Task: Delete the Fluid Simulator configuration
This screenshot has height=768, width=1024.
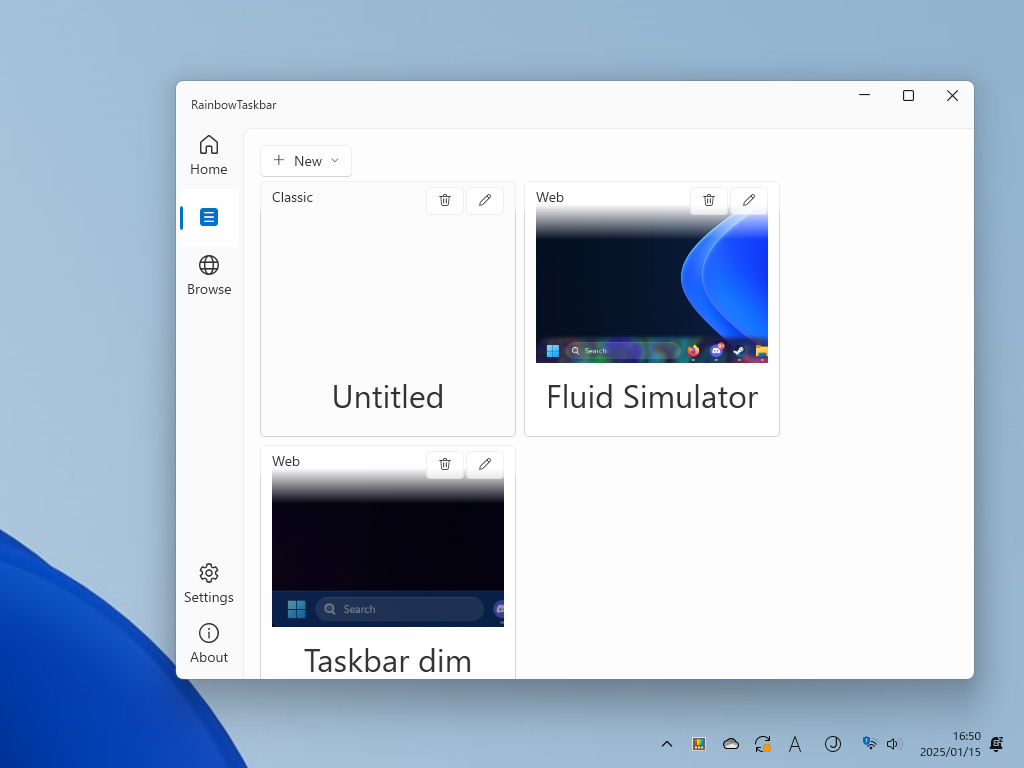Action: [x=709, y=200]
